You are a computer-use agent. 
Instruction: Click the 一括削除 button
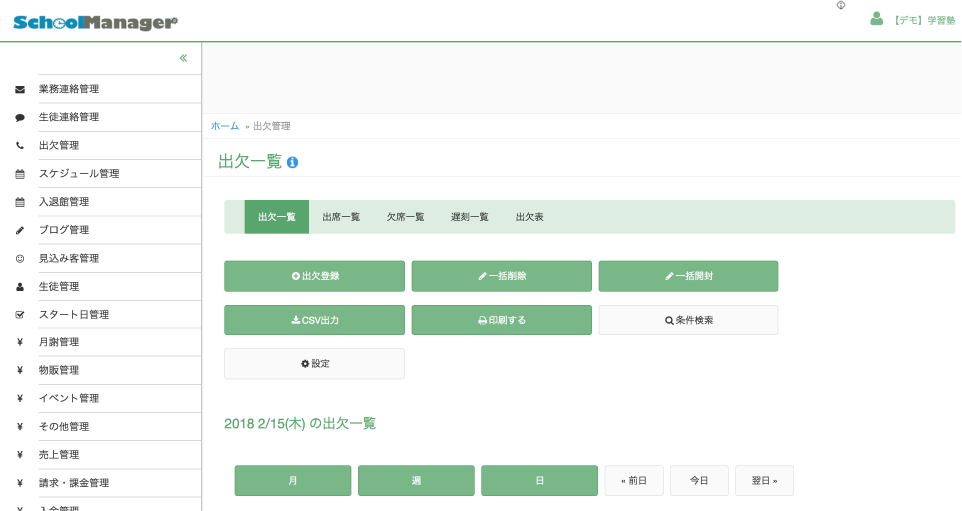[x=502, y=276]
